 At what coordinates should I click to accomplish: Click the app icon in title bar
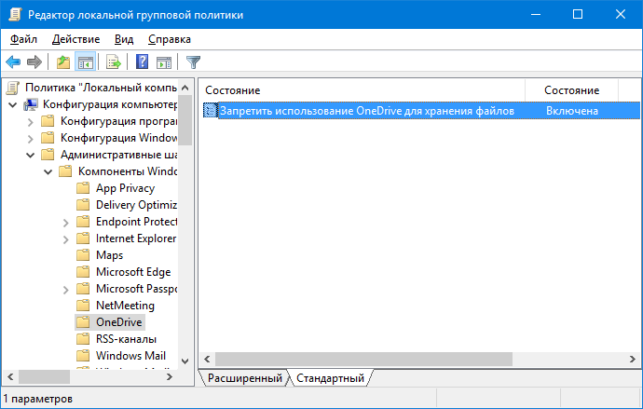click(15, 14)
